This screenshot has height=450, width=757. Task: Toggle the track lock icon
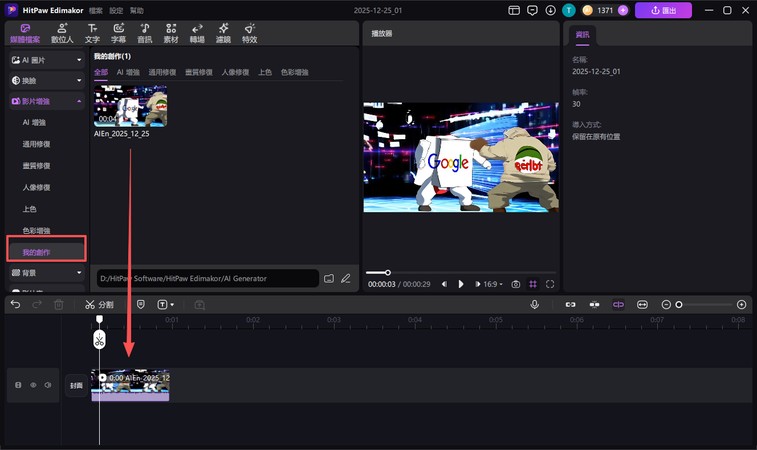click(x=17, y=385)
